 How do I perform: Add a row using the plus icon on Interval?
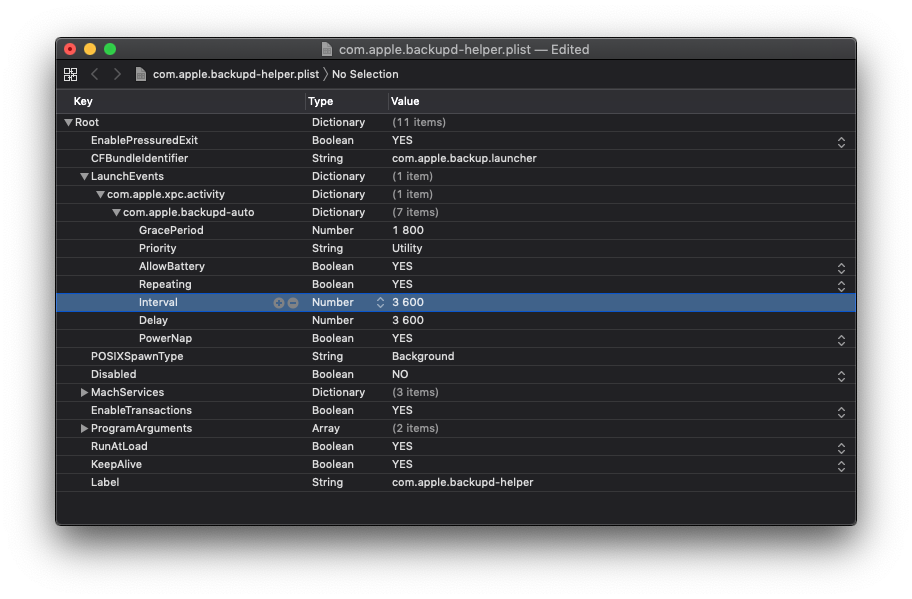coord(279,302)
